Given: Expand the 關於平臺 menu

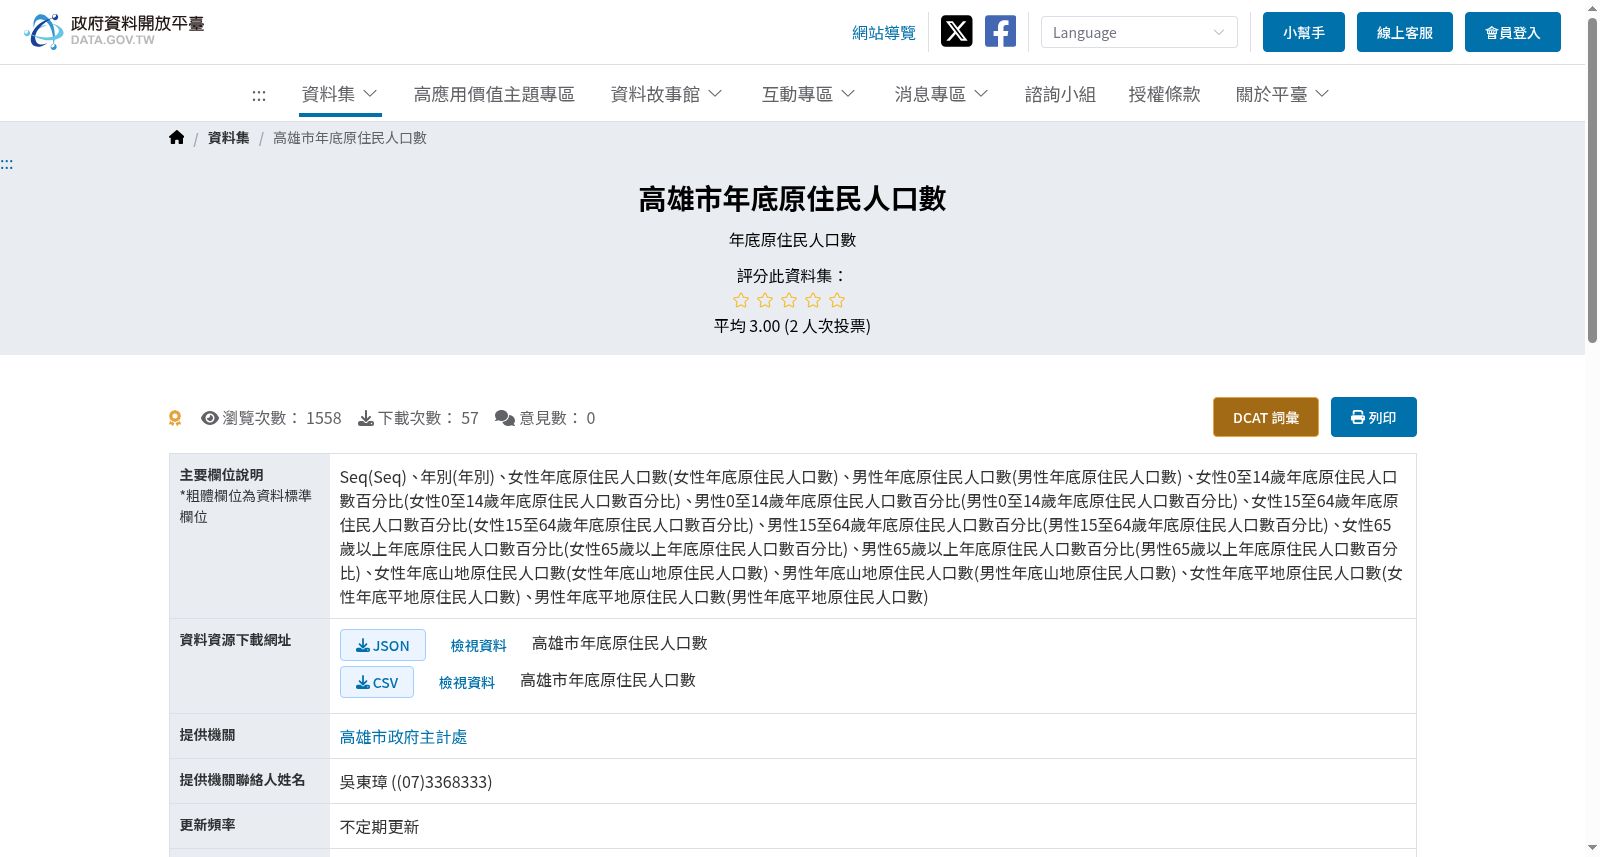Looking at the screenshot, I should (1283, 94).
